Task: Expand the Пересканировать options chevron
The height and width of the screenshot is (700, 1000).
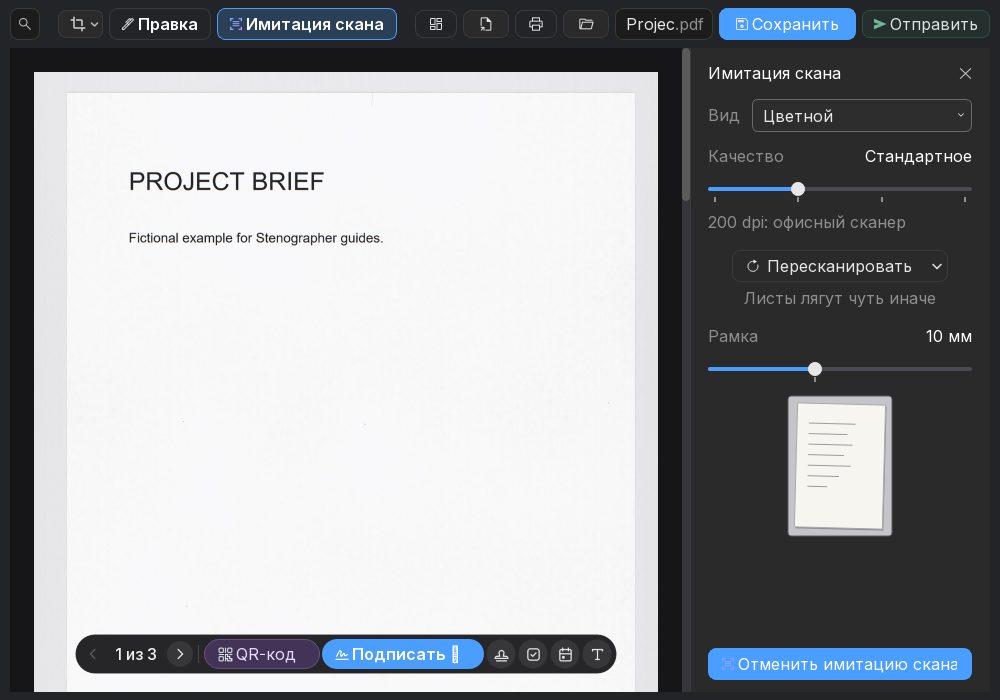Action: [x=936, y=266]
